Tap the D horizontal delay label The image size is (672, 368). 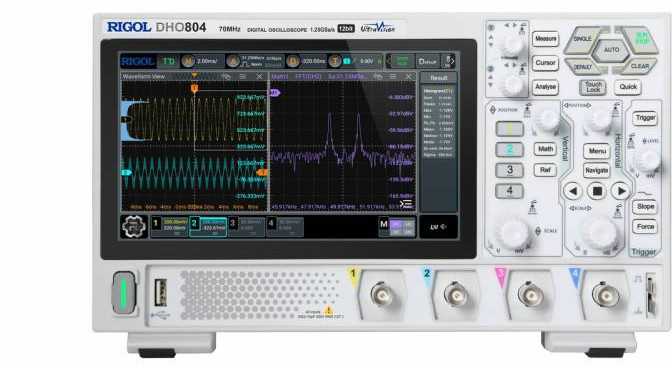tap(293, 61)
